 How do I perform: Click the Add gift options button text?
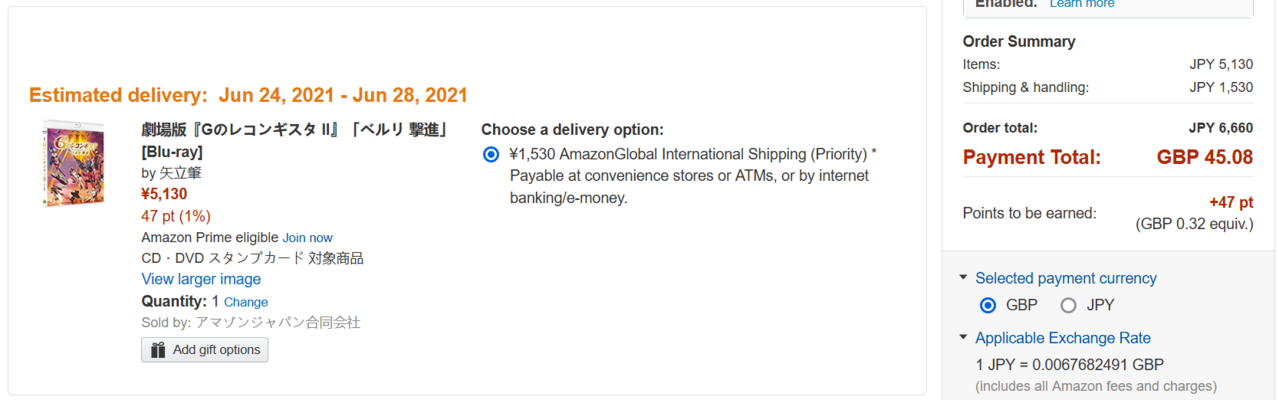[216, 350]
